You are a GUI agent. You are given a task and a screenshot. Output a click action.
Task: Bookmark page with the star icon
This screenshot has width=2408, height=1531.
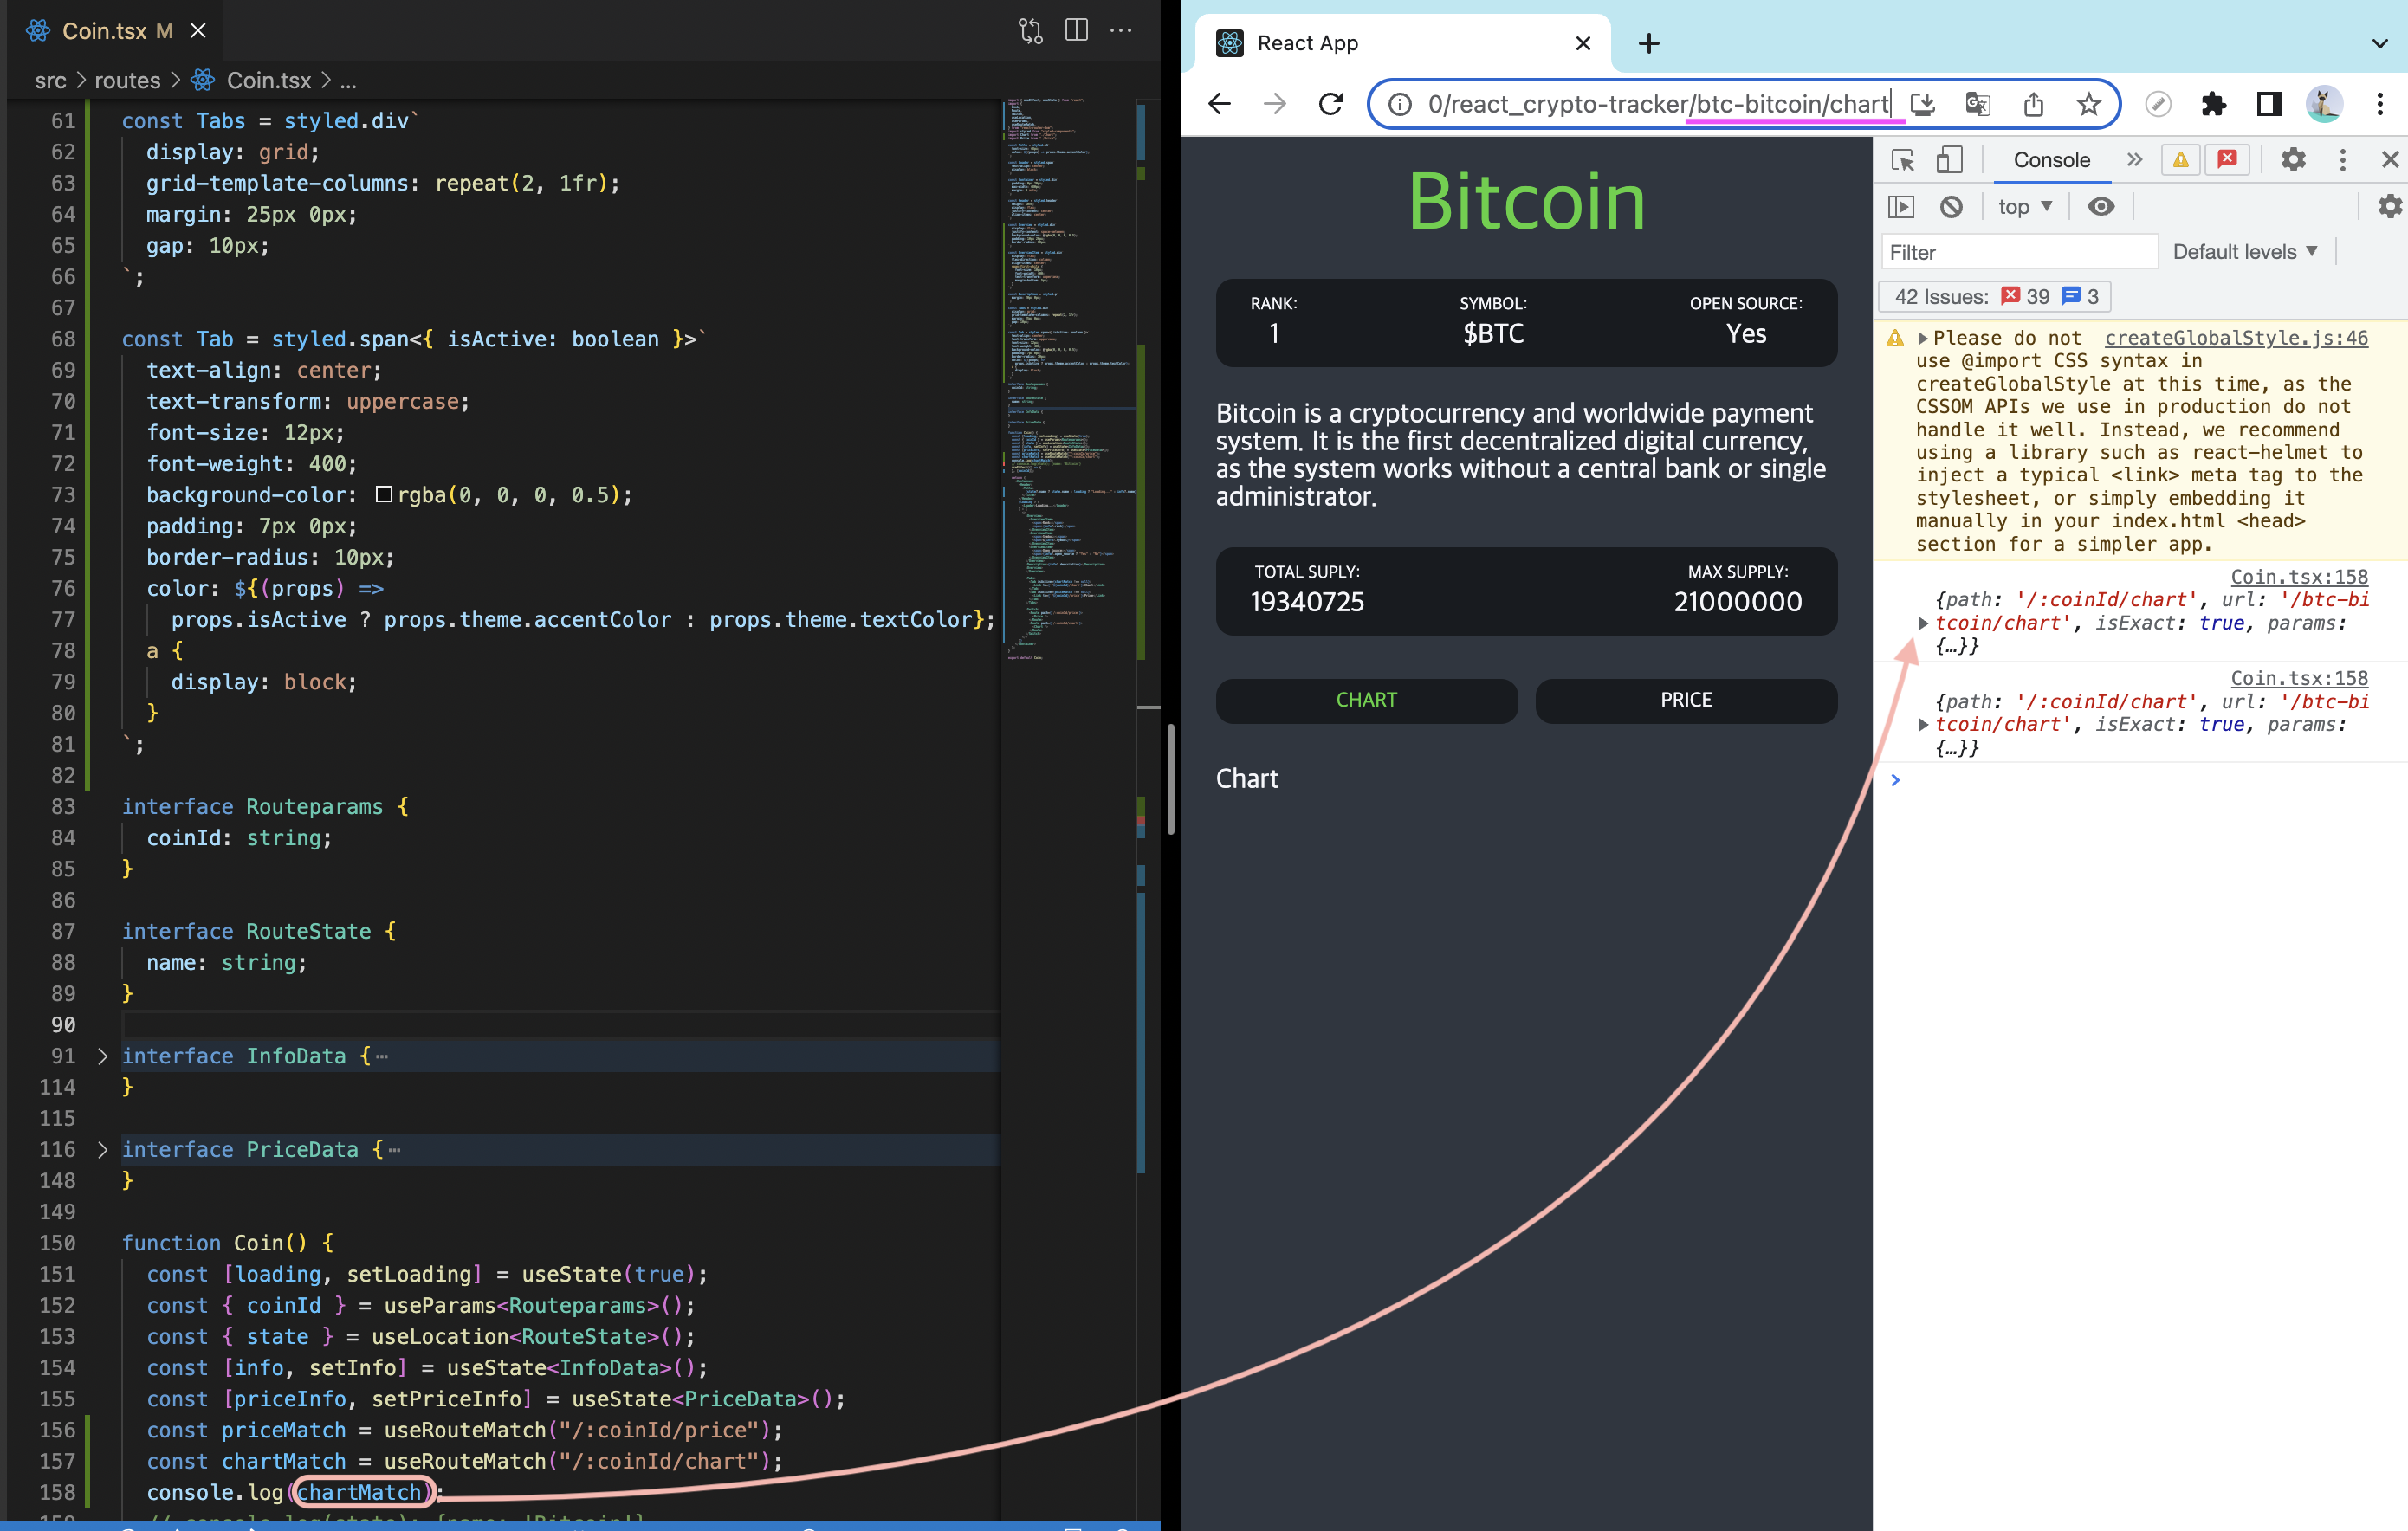(2088, 104)
